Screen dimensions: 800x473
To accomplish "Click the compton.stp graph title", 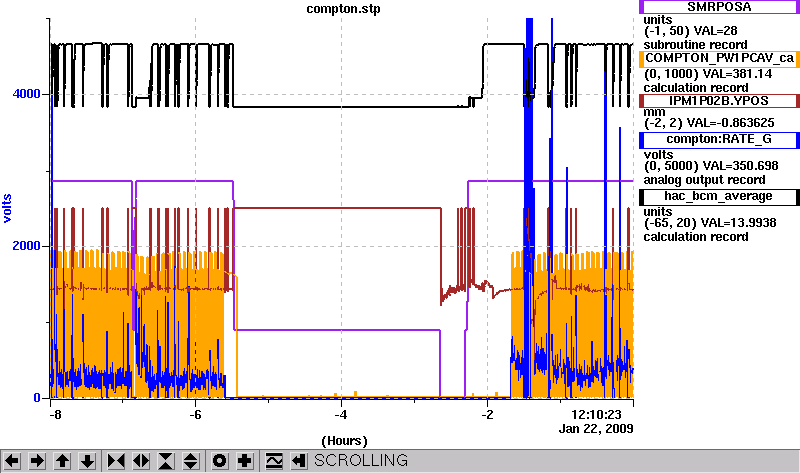I will (343, 9).
